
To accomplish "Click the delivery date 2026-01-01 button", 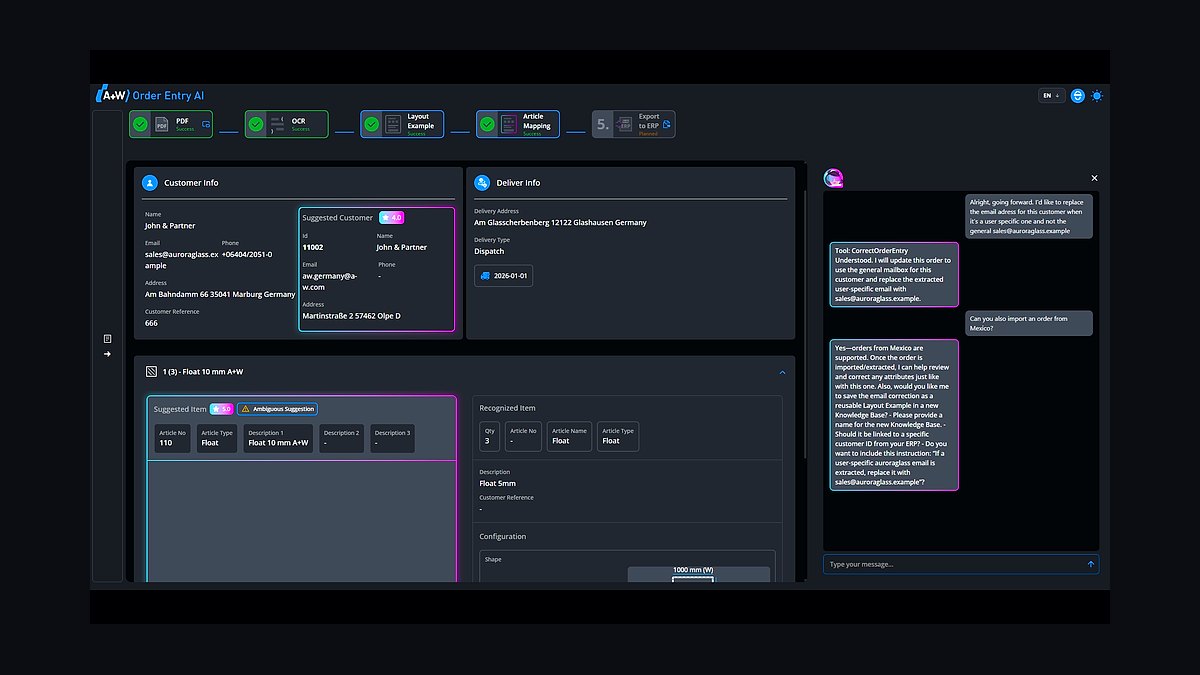I will pyautogui.click(x=503, y=275).
